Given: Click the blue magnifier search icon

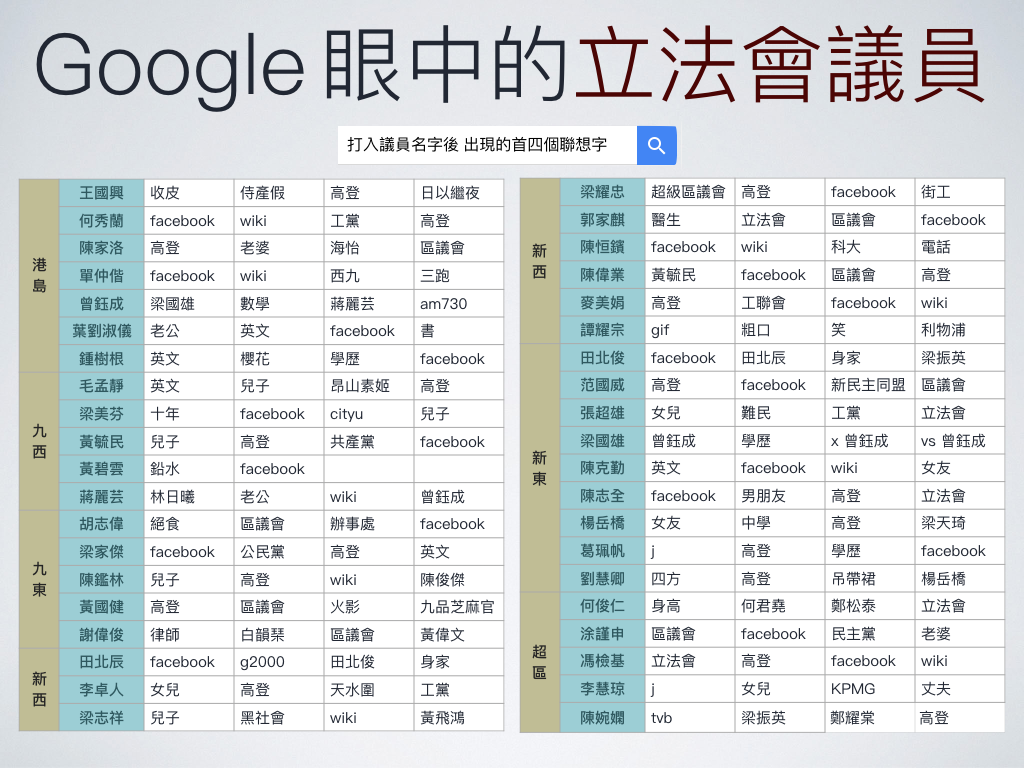Looking at the screenshot, I should (x=656, y=145).
